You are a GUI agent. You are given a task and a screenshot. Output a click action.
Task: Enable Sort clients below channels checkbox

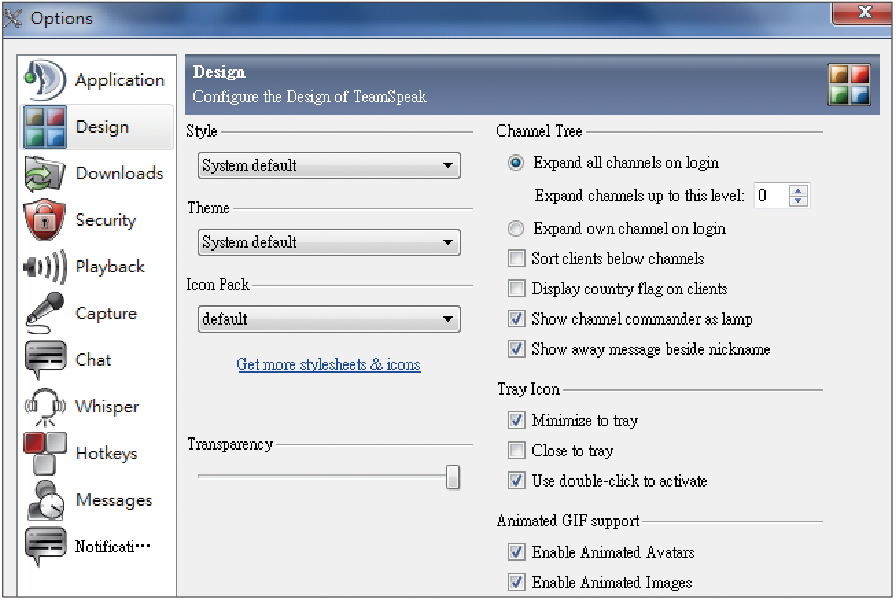tap(516, 259)
